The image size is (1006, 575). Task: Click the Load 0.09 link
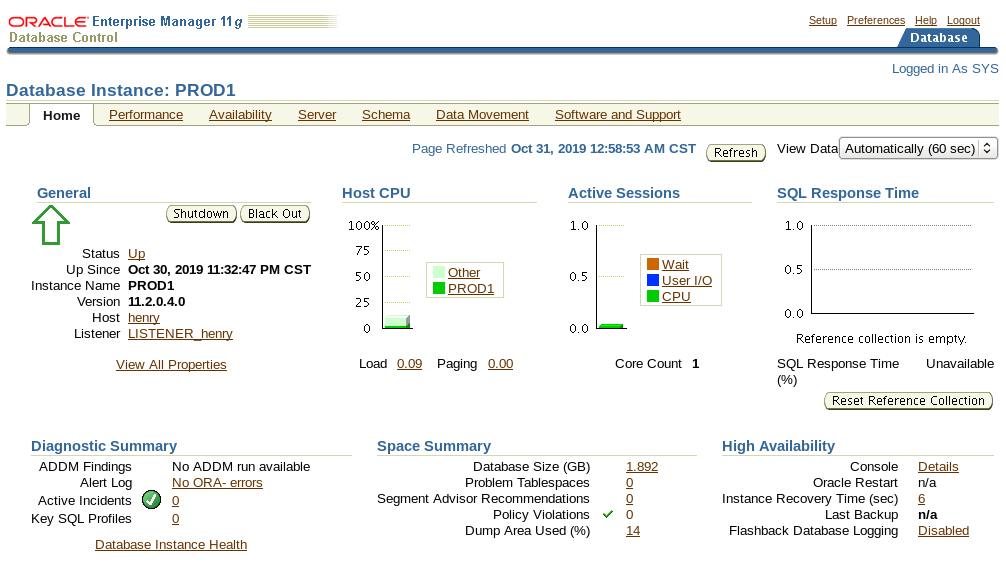pyautogui.click(x=409, y=364)
